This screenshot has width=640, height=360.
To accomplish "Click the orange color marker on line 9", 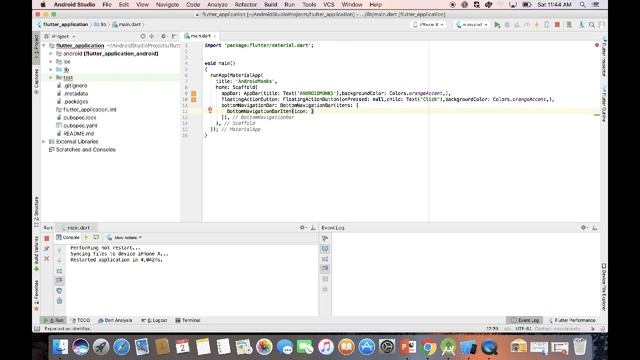I will tap(193, 93).
